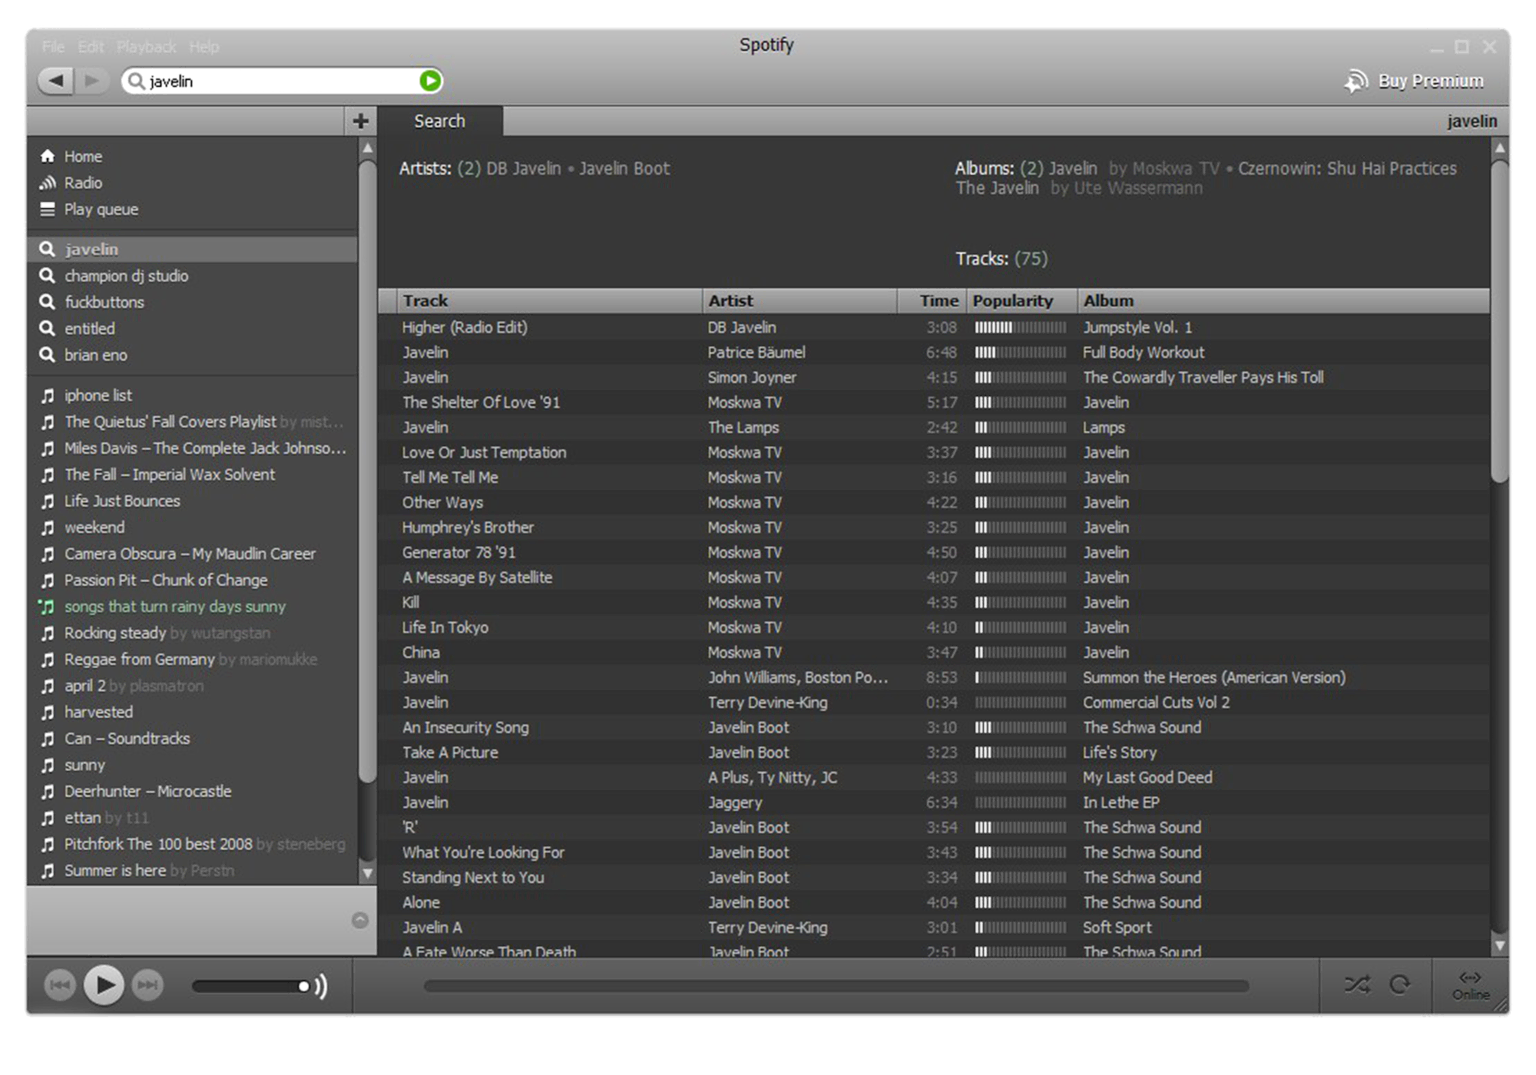The width and height of the screenshot is (1536, 1075).
Task: Toggle shuffle mode
Action: point(1357,985)
